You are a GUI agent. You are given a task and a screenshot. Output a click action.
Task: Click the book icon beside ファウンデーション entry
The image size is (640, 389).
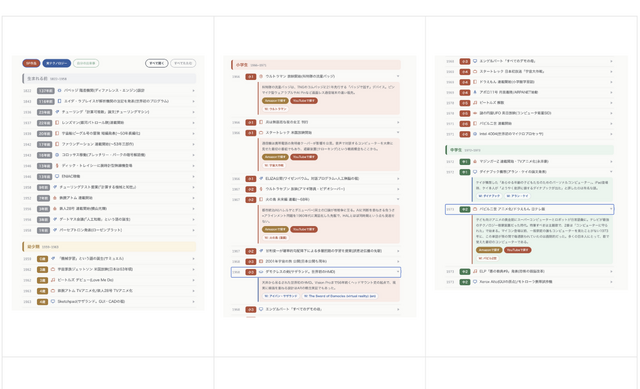click(x=57, y=144)
